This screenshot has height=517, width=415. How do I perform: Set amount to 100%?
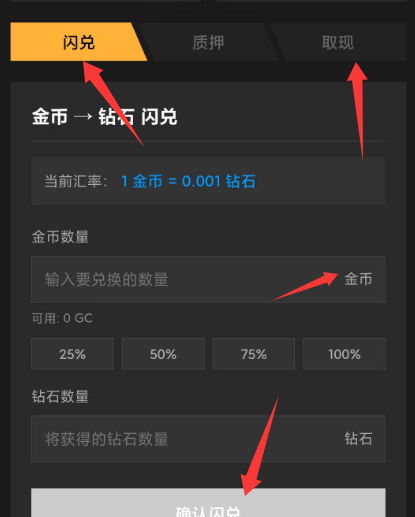[x=344, y=354]
